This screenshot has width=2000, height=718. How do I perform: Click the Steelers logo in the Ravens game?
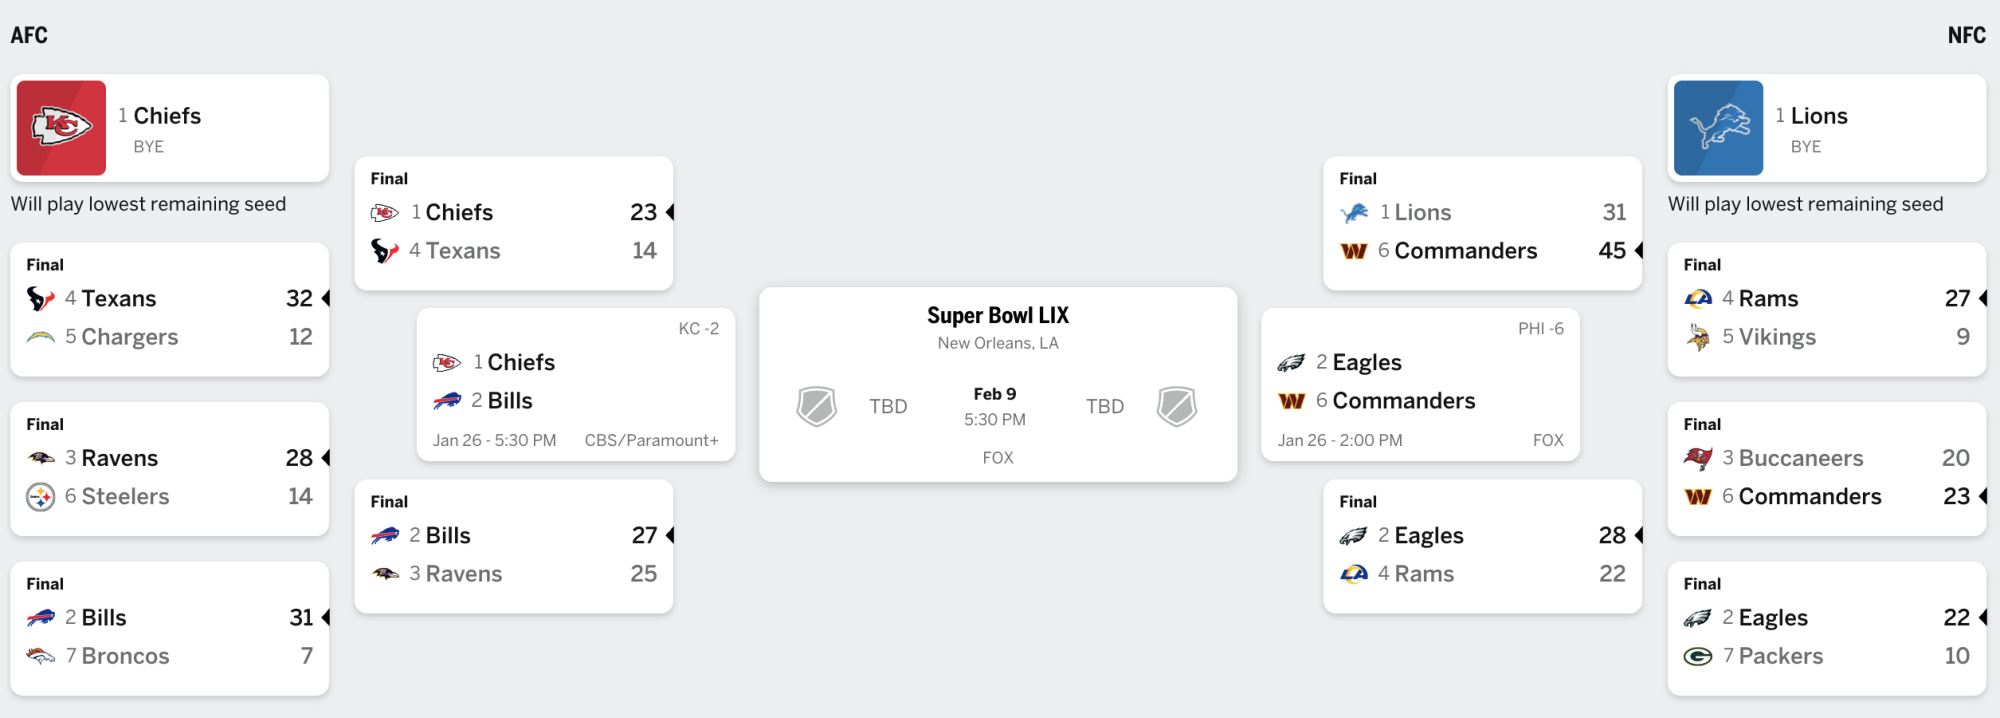[x=41, y=497]
